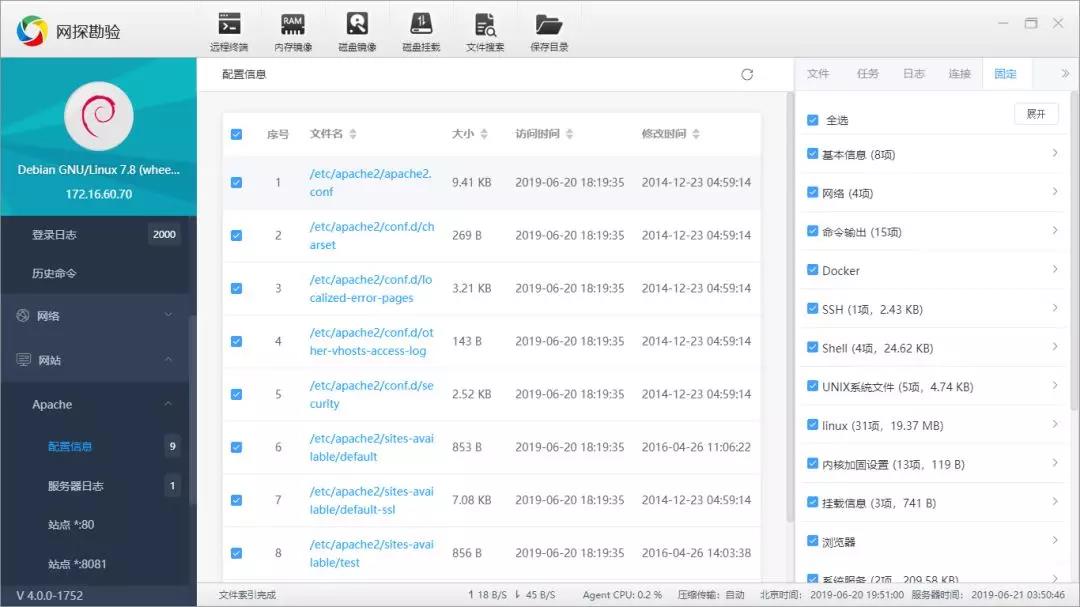
Task: Expand the linux category entry
Action: pos(1057,425)
